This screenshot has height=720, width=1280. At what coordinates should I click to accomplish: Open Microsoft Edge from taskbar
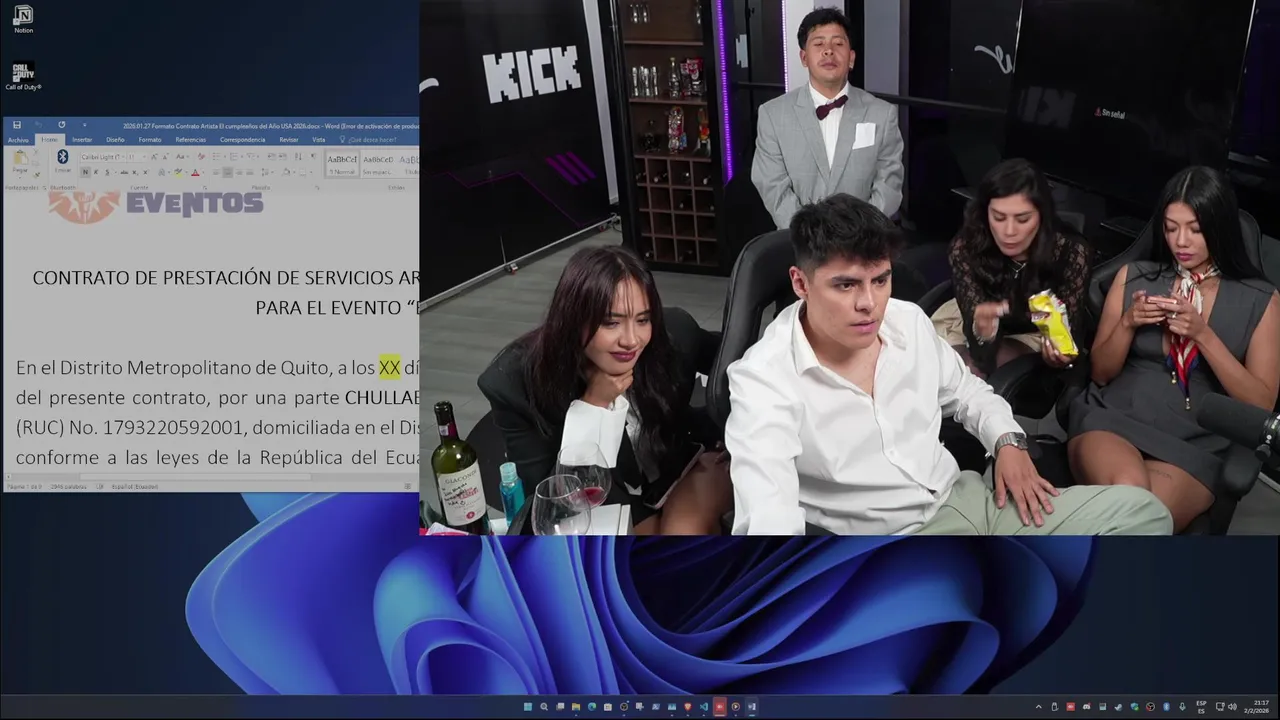592,707
